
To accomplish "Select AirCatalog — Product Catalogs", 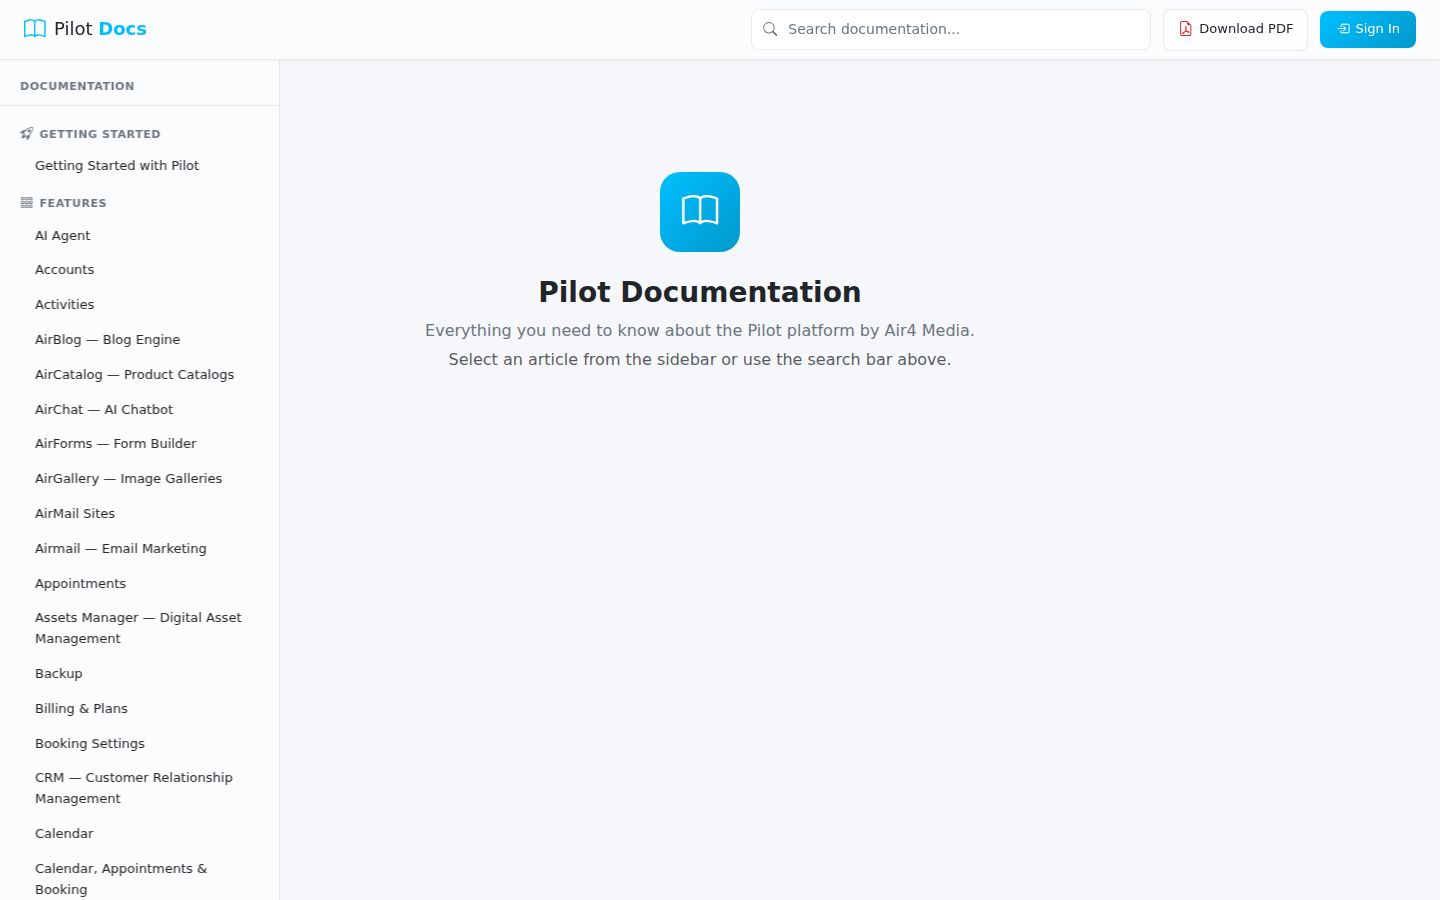I will [x=134, y=374].
